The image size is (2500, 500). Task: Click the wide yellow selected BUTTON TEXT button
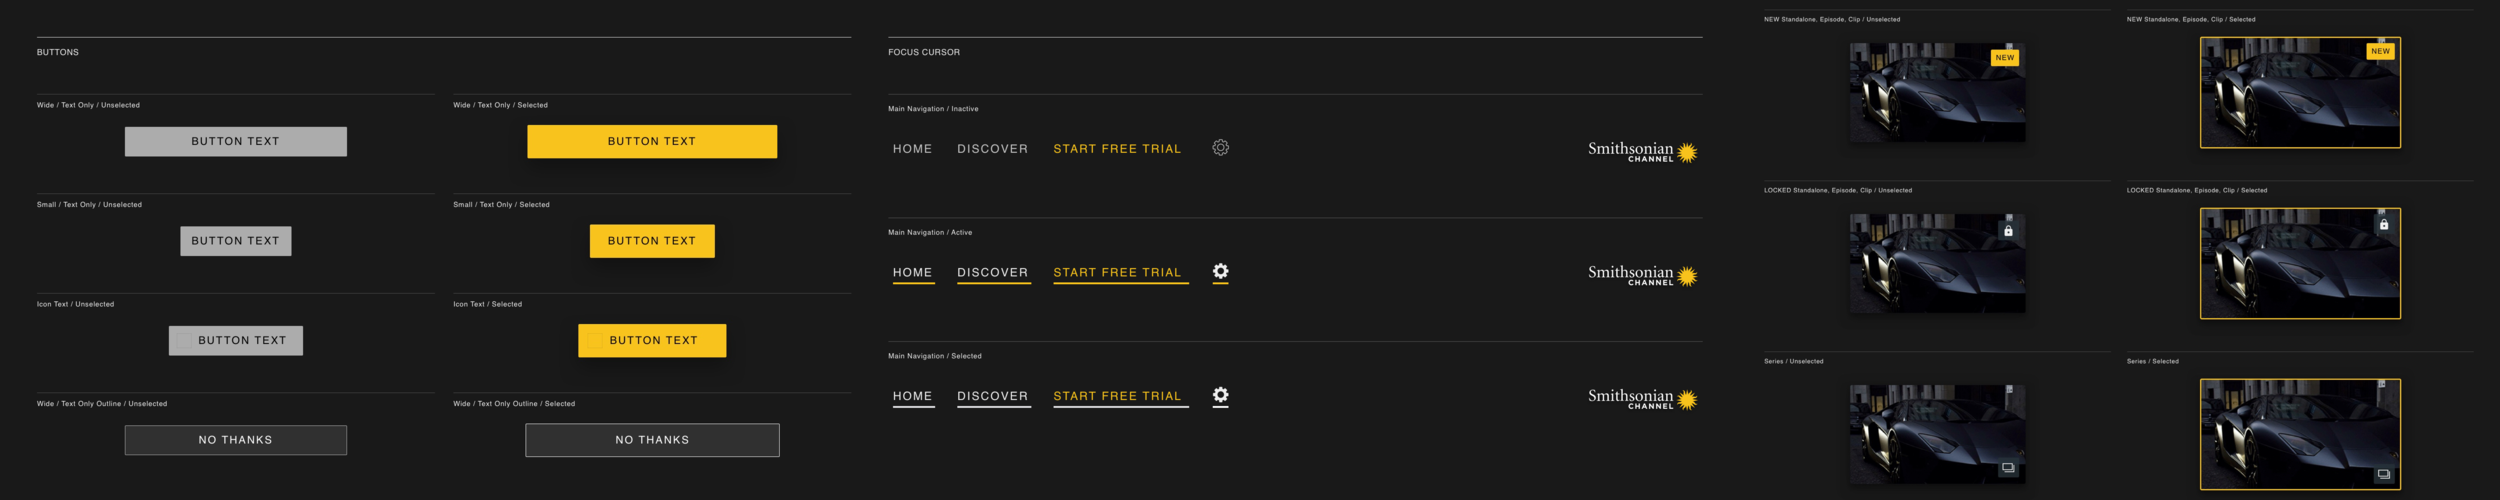click(x=652, y=141)
